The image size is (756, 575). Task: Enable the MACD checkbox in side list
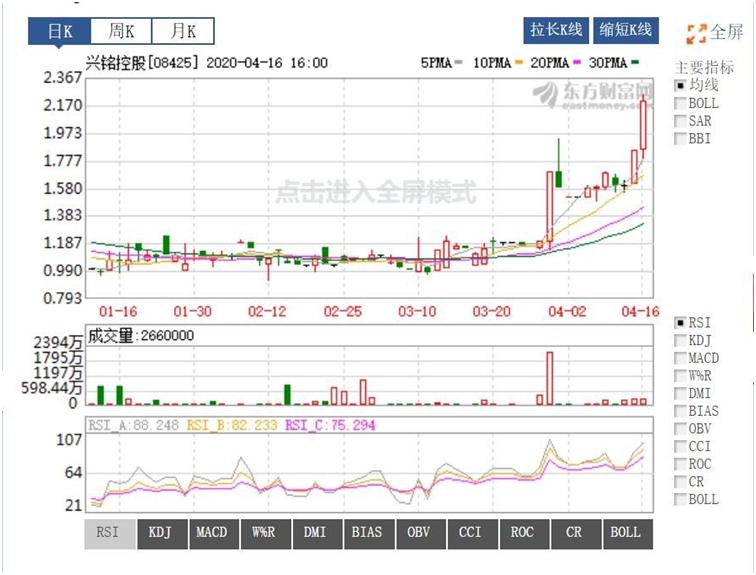coord(680,358)
